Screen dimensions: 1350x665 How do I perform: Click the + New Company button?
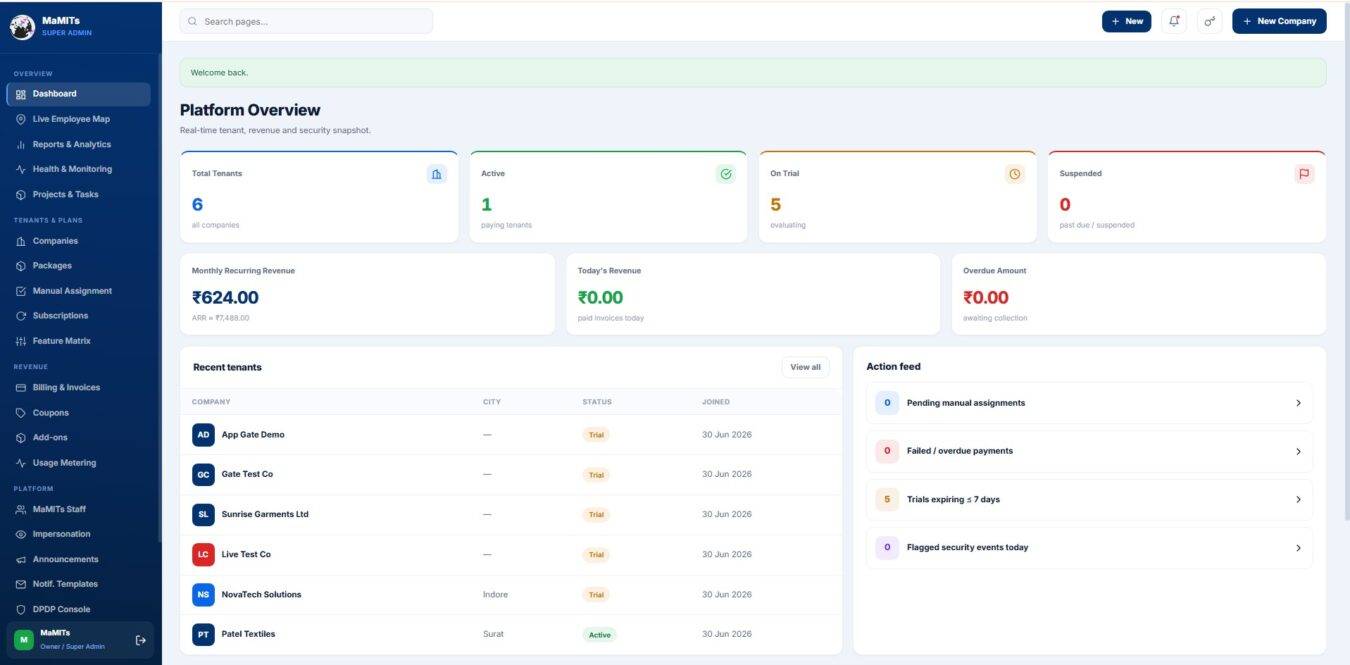coord(1279,21)
